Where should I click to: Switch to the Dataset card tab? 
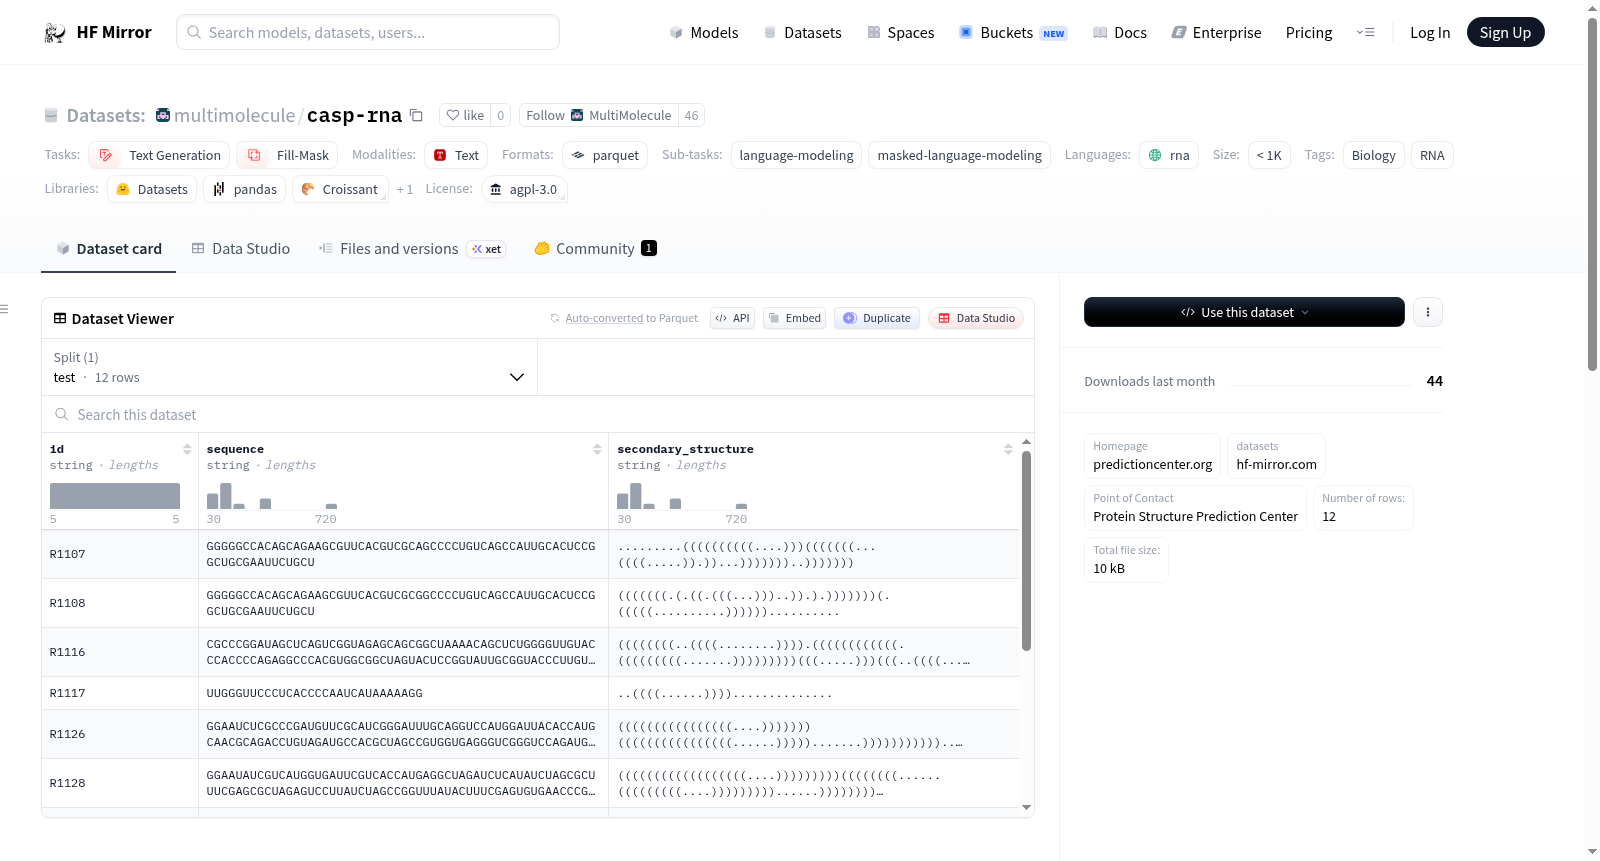pos(108,249)
